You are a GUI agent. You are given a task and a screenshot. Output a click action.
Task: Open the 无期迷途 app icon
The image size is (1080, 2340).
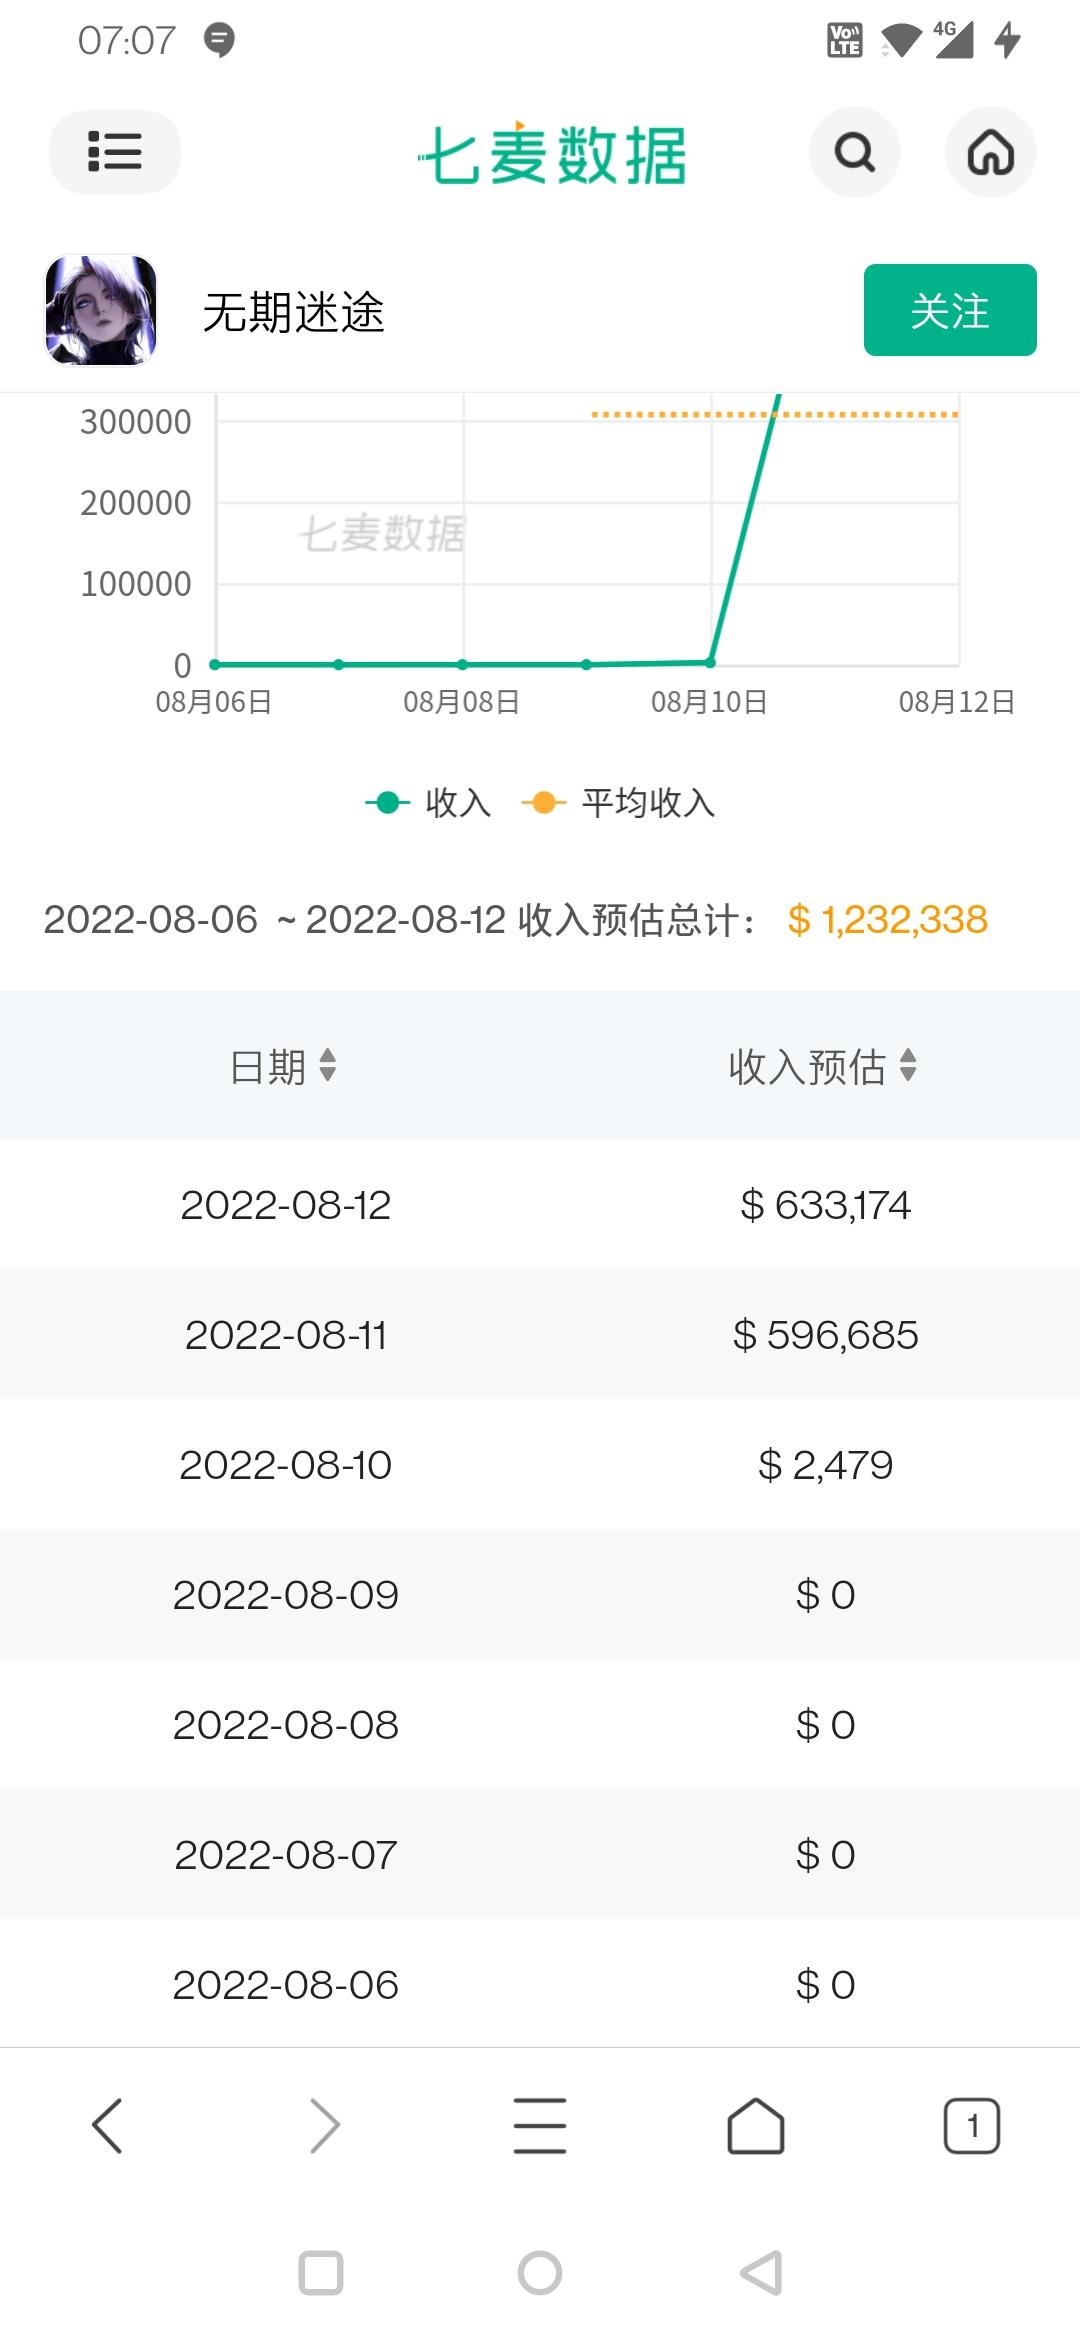101,310
